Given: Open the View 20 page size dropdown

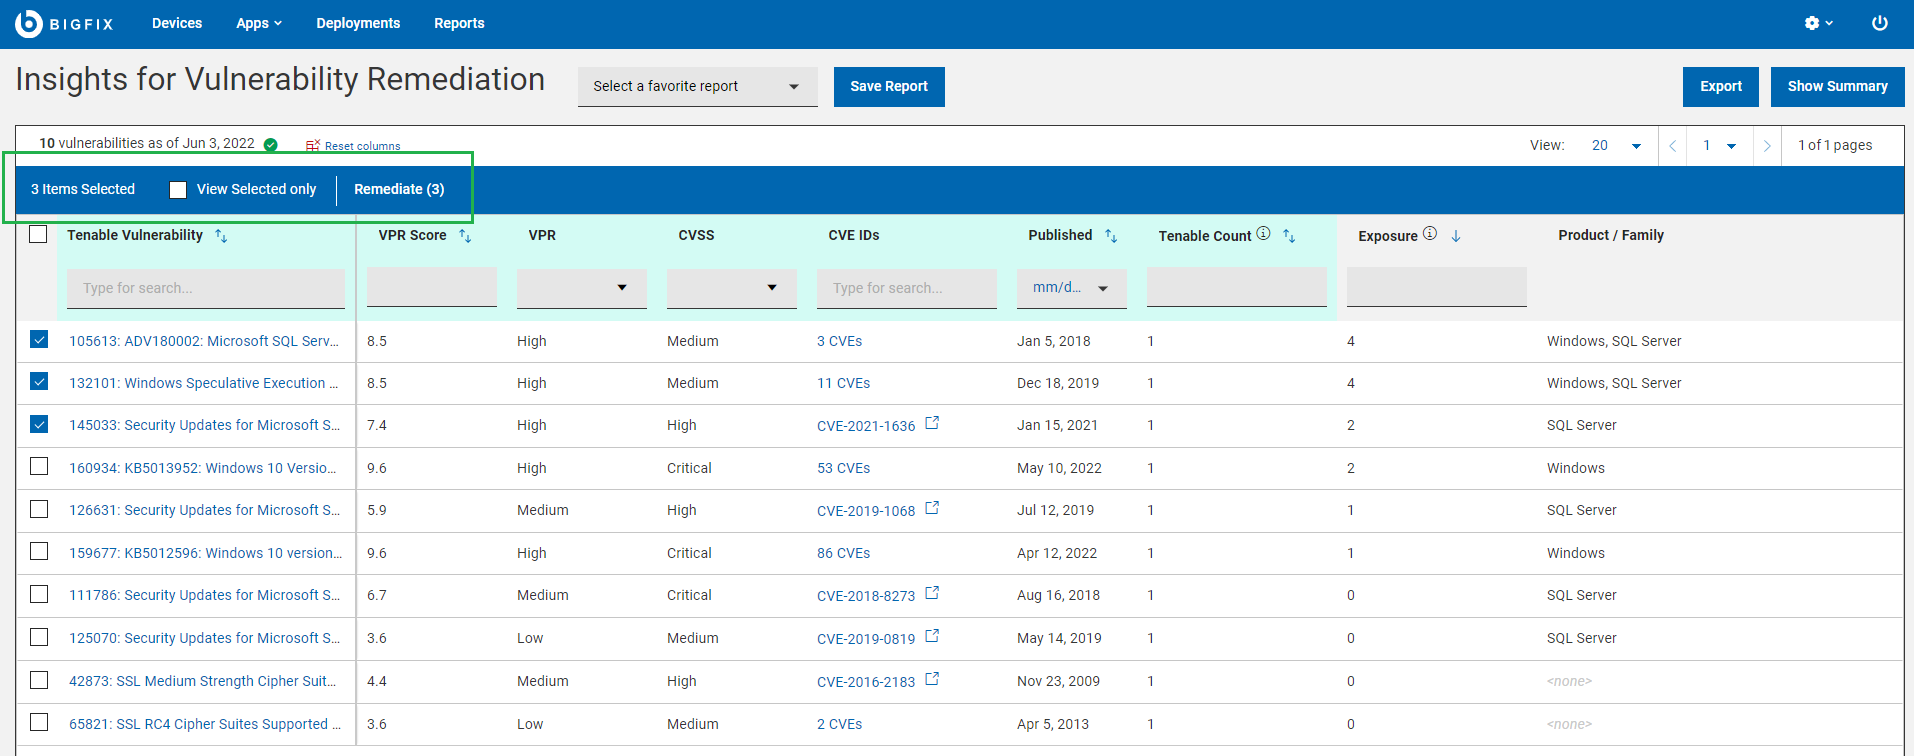Looking at the screenshot, I should point(1616,146).
